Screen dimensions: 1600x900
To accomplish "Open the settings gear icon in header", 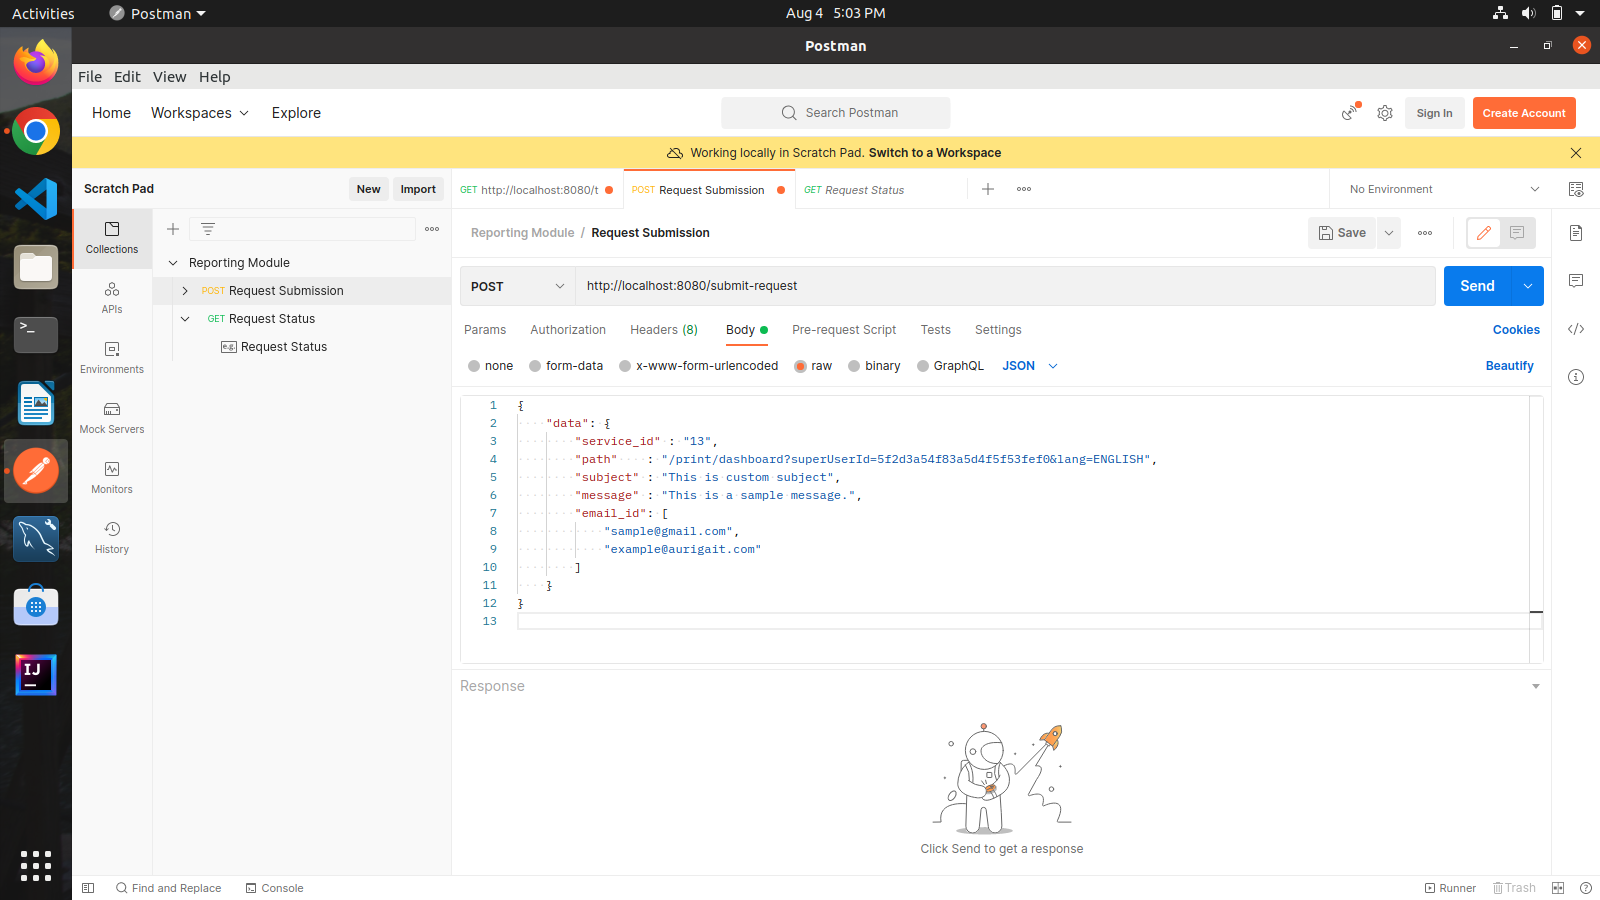I will tap(1385, 113).
